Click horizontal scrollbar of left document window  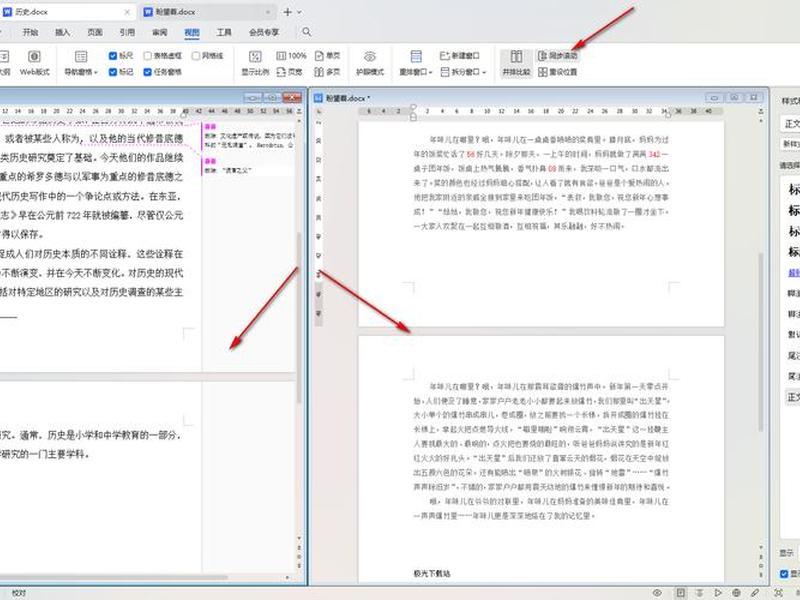point(113,578)
